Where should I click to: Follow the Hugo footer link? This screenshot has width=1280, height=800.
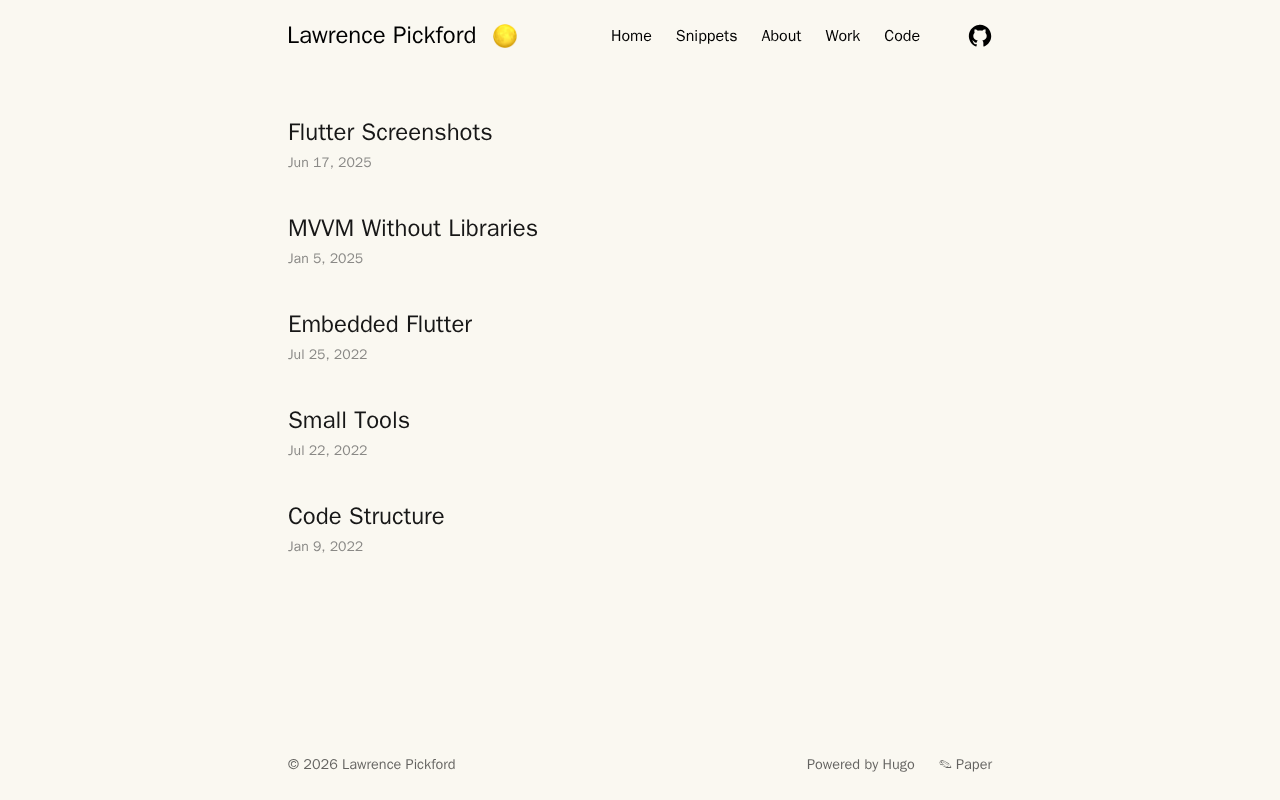(x=898, y=765)
